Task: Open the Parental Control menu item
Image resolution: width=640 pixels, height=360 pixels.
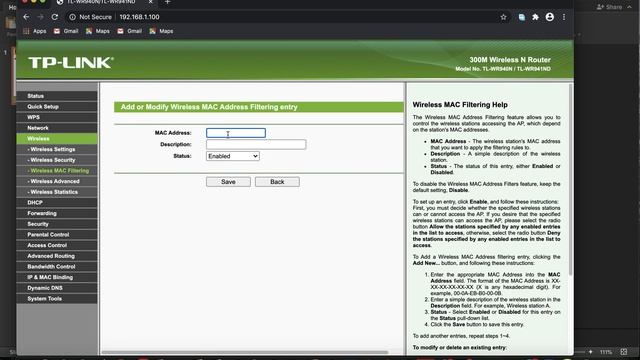Action: [57, 235]
